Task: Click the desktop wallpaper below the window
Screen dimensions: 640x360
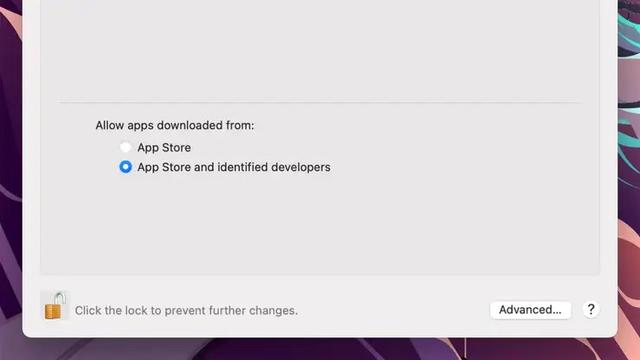Action: click(320, 349)
